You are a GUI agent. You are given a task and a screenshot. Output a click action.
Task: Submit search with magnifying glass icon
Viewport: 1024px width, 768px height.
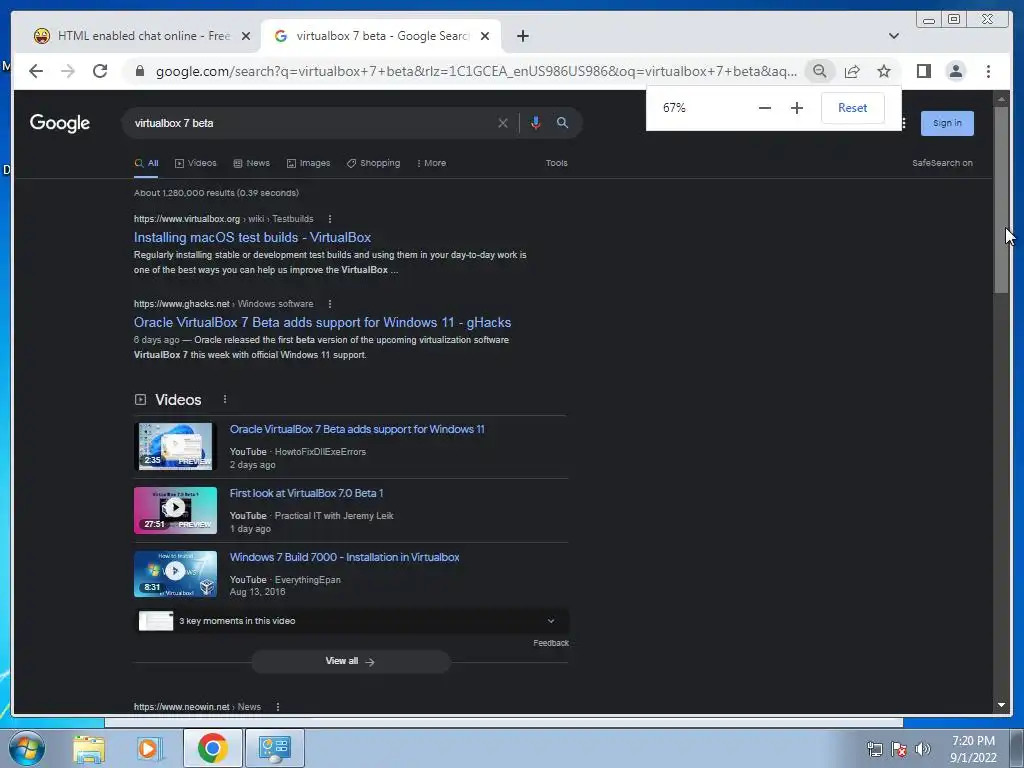[562, 123]
